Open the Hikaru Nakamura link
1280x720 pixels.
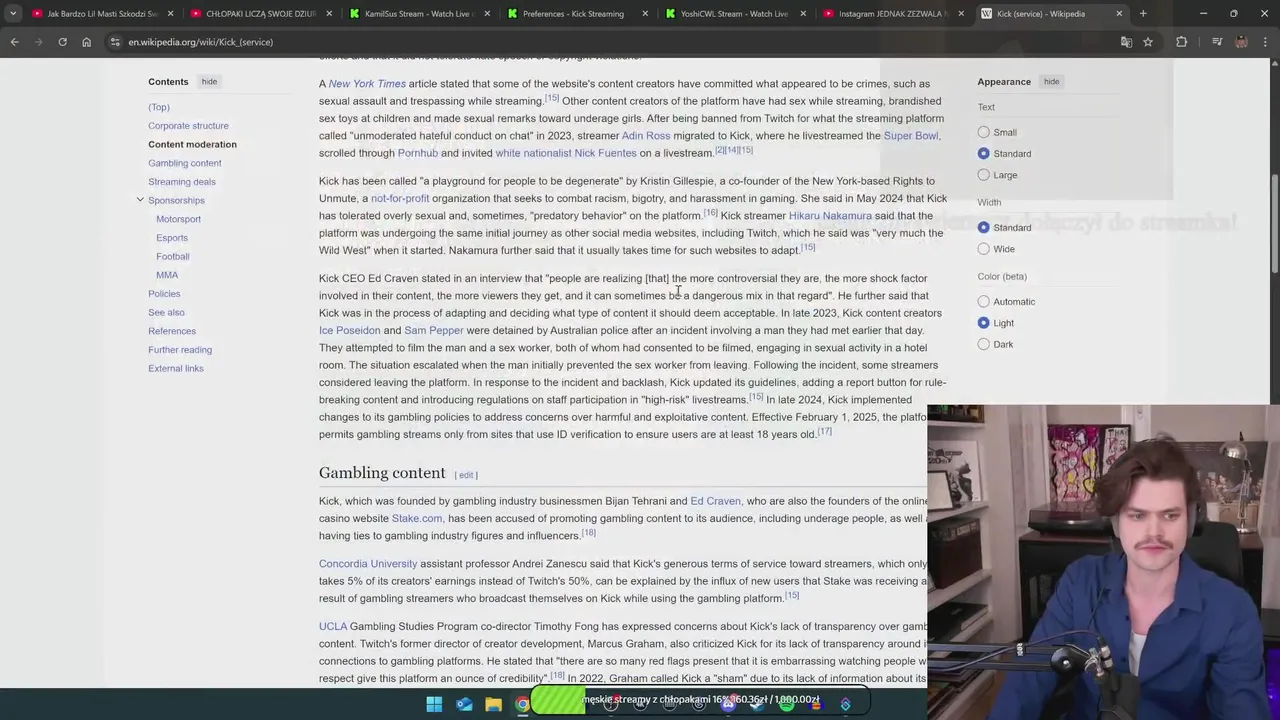pyautogui.click(x=830, y=215)
